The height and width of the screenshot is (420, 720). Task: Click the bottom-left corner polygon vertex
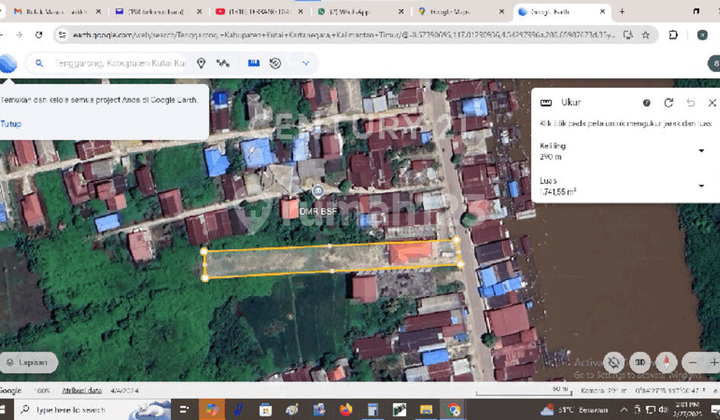click(205, 278)
